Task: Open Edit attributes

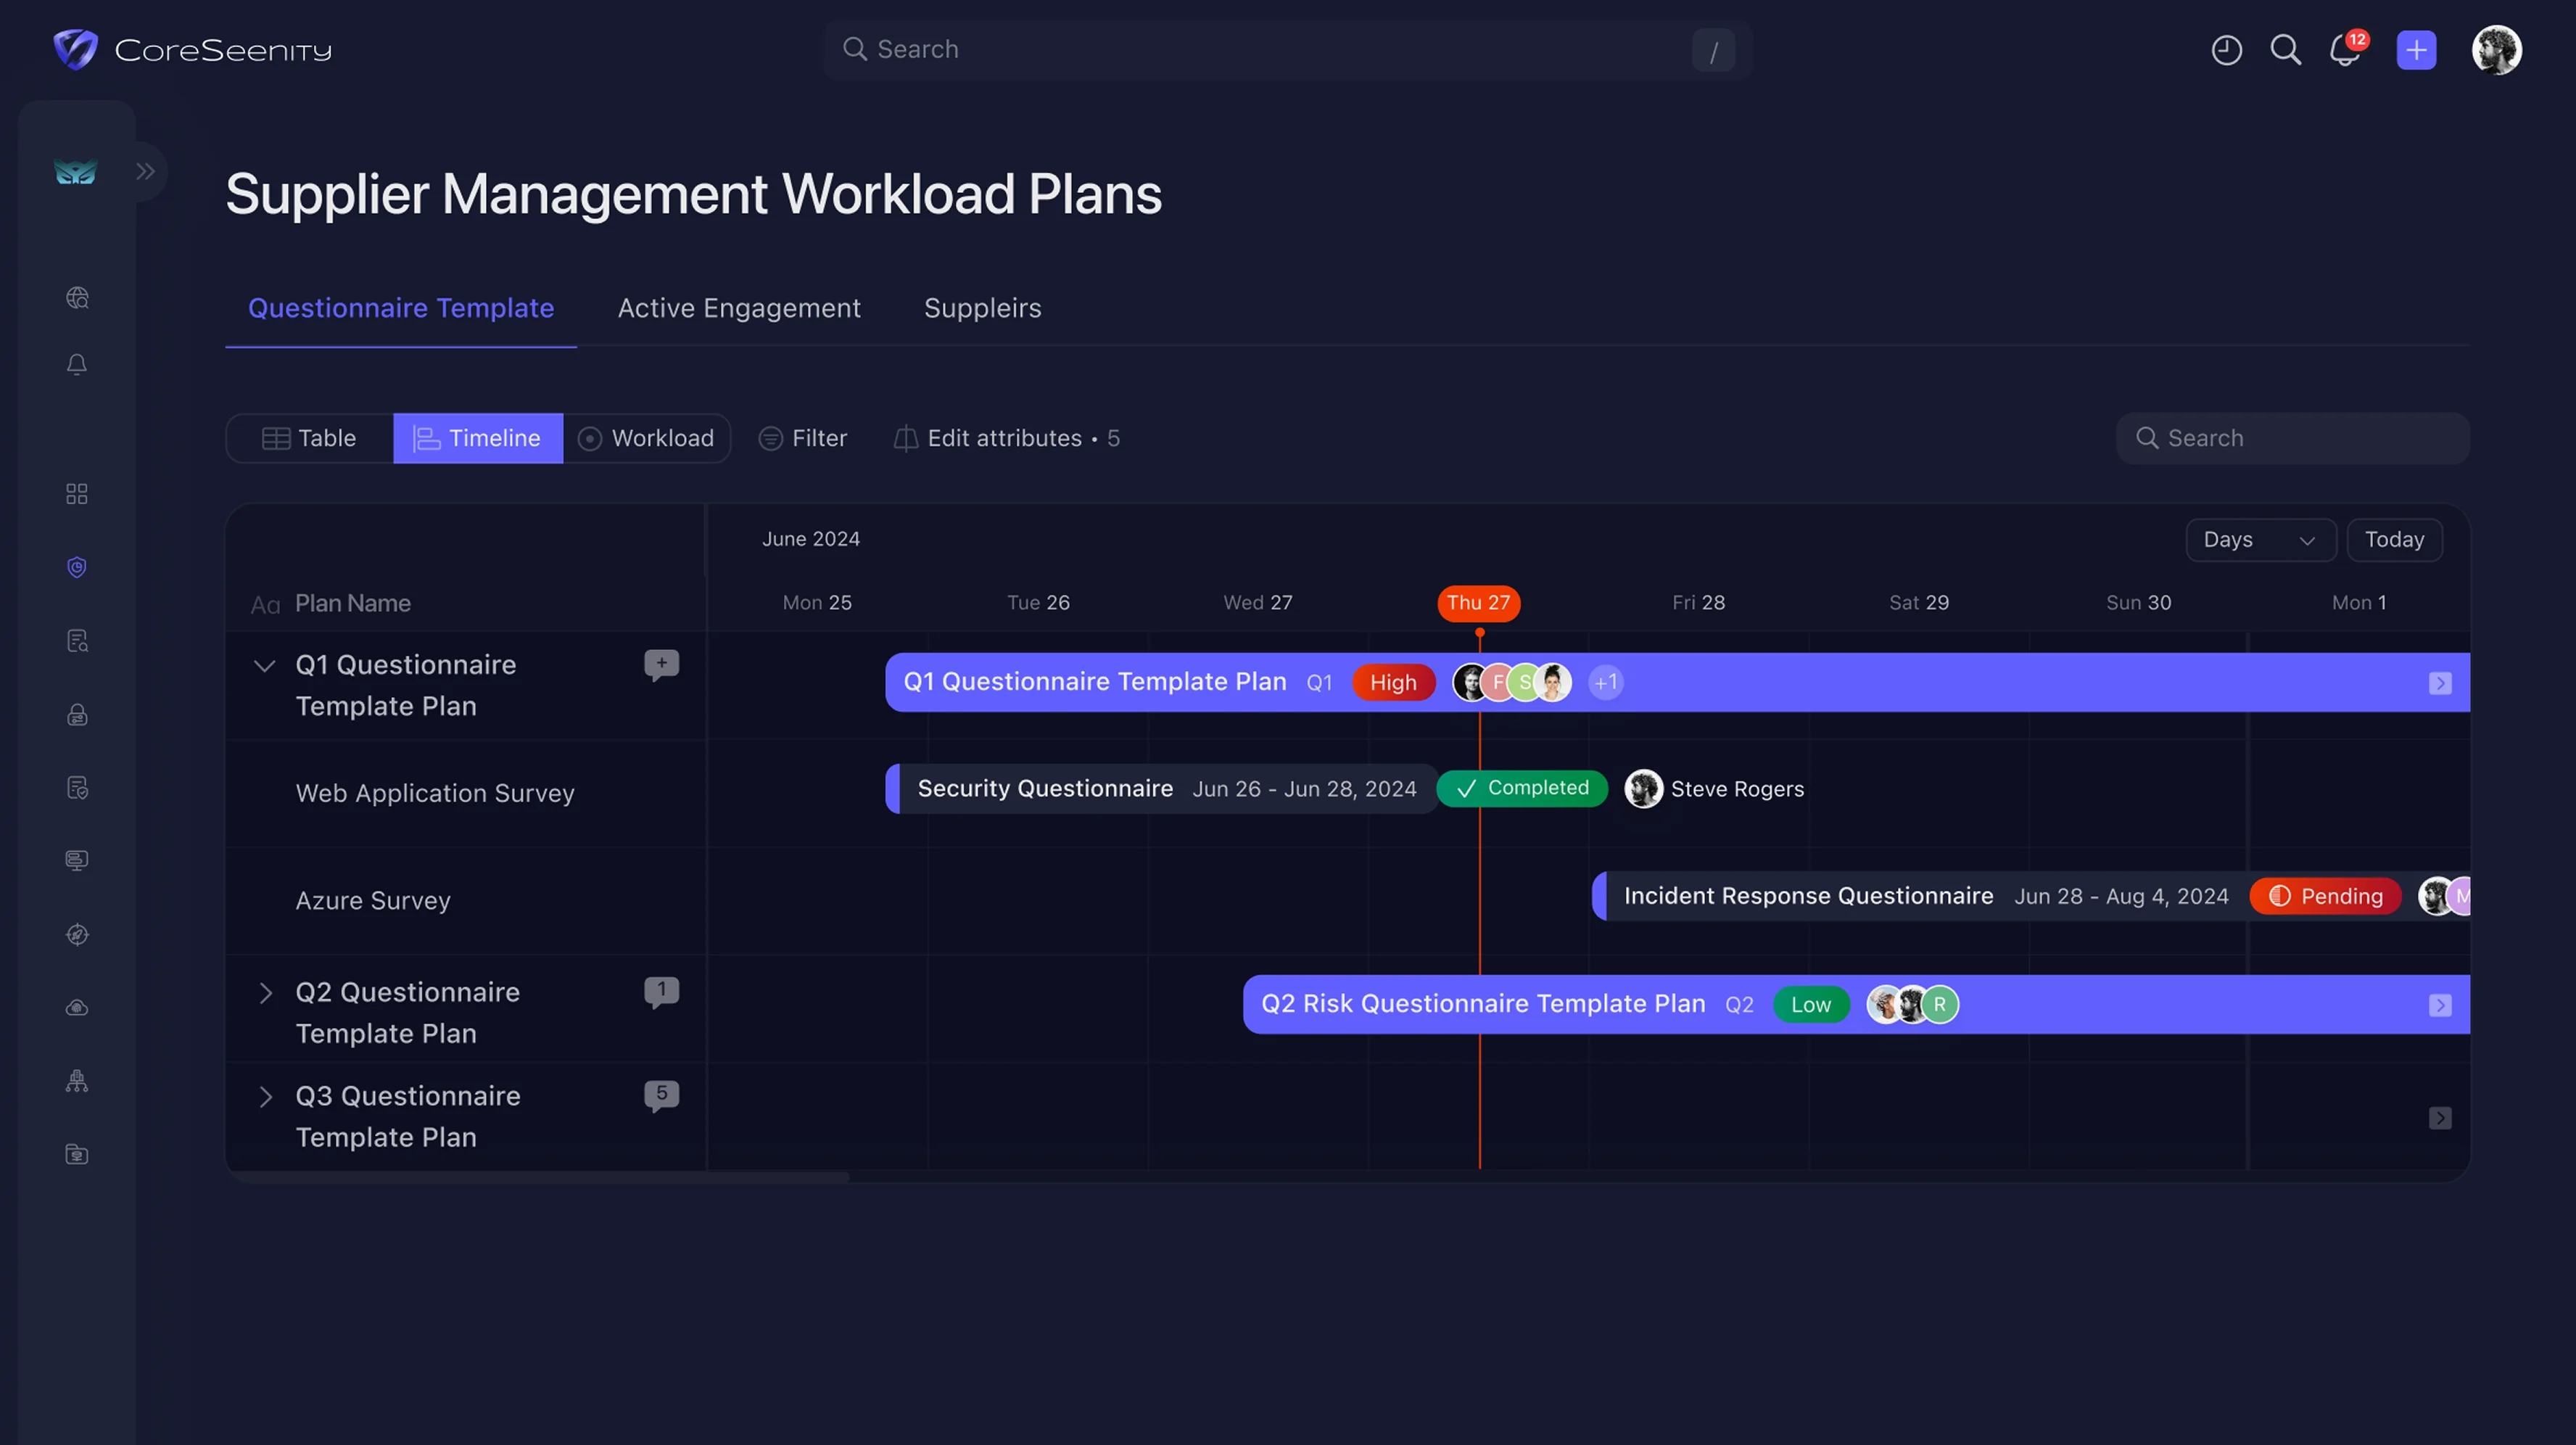Action: 1006,438
